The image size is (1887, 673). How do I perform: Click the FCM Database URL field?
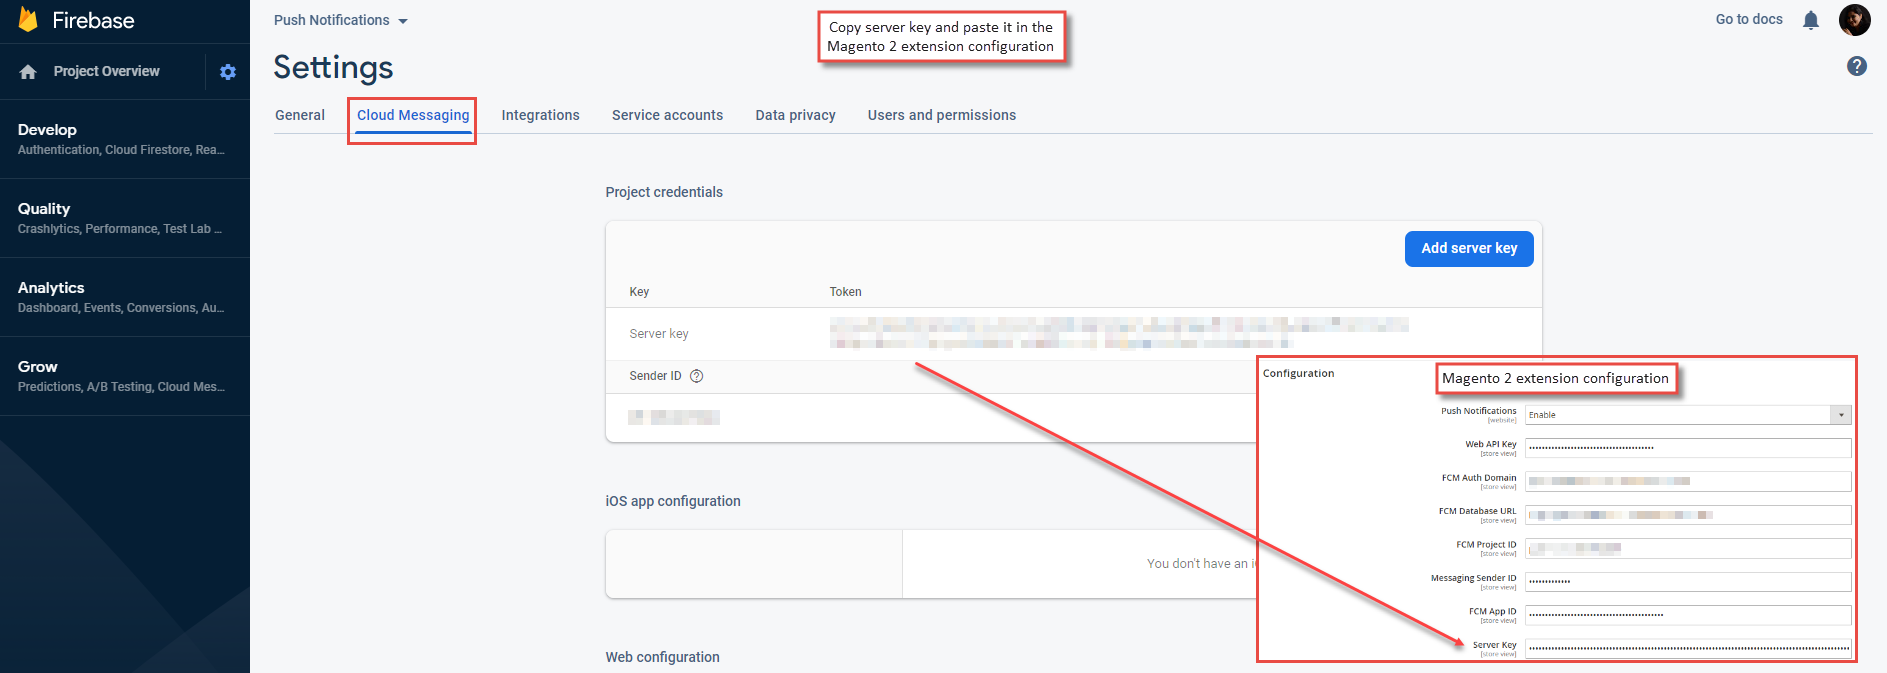[1688, 515]
